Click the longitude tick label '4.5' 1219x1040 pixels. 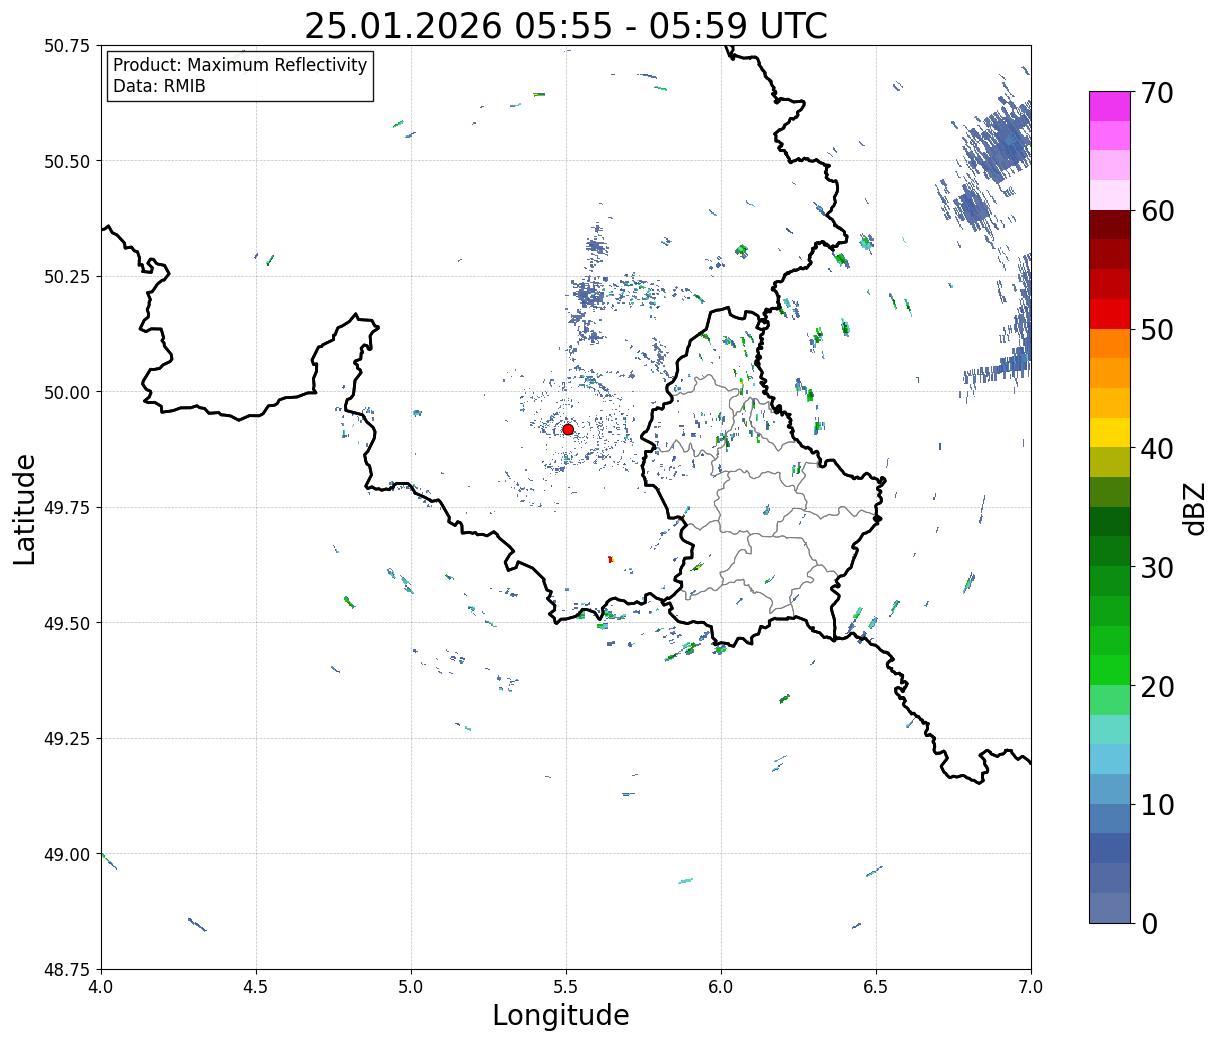tap(256, 987)
